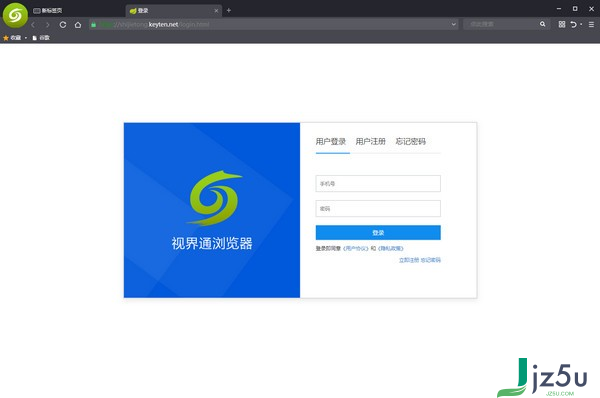Click the green padlock security icon
The height and width of the screenshot is (398, 600).
coord(93,24)
